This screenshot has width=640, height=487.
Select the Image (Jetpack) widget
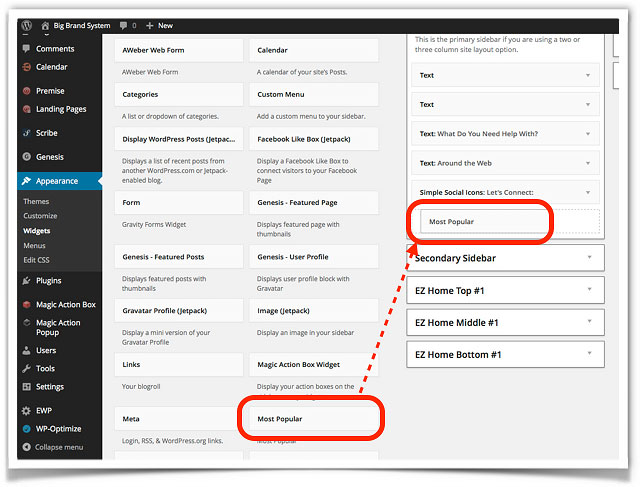point(313,311)
